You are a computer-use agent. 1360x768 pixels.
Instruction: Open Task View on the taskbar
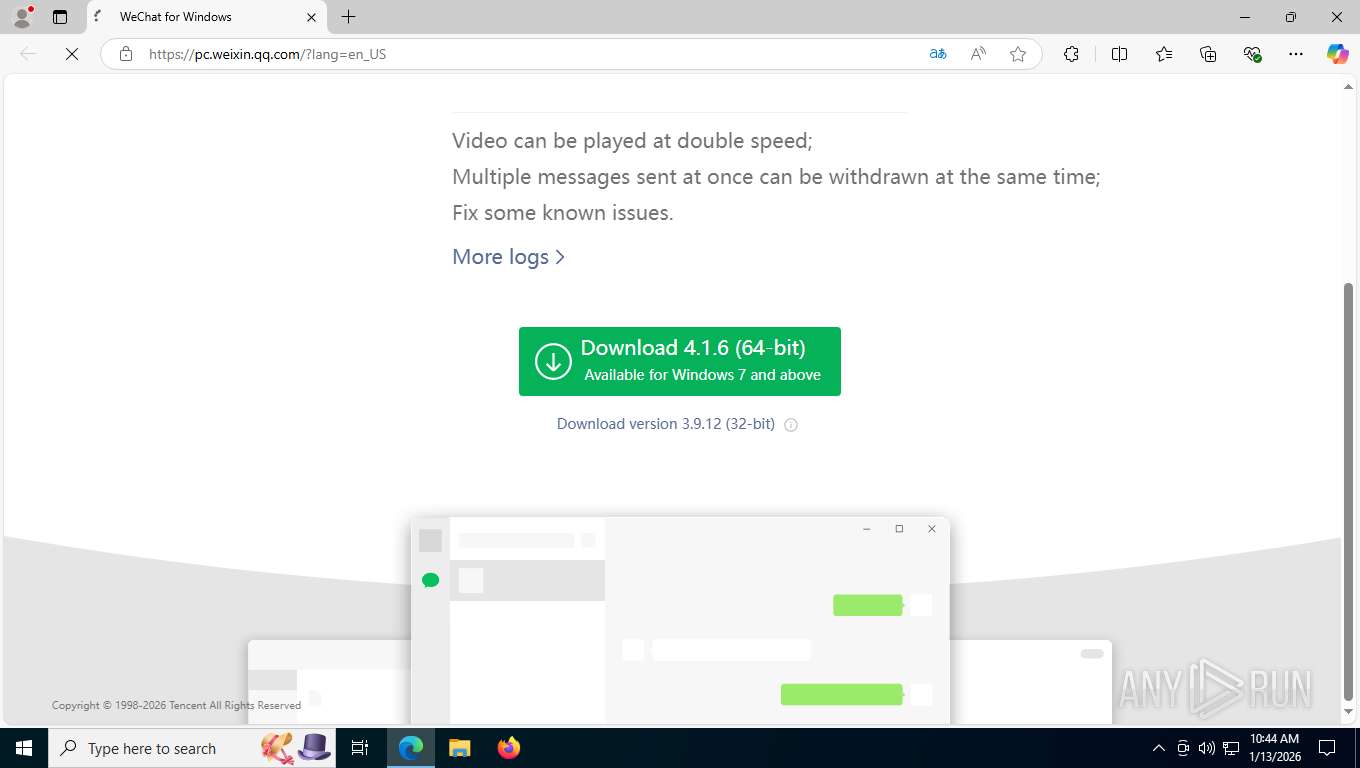click(x=360, y=748)
